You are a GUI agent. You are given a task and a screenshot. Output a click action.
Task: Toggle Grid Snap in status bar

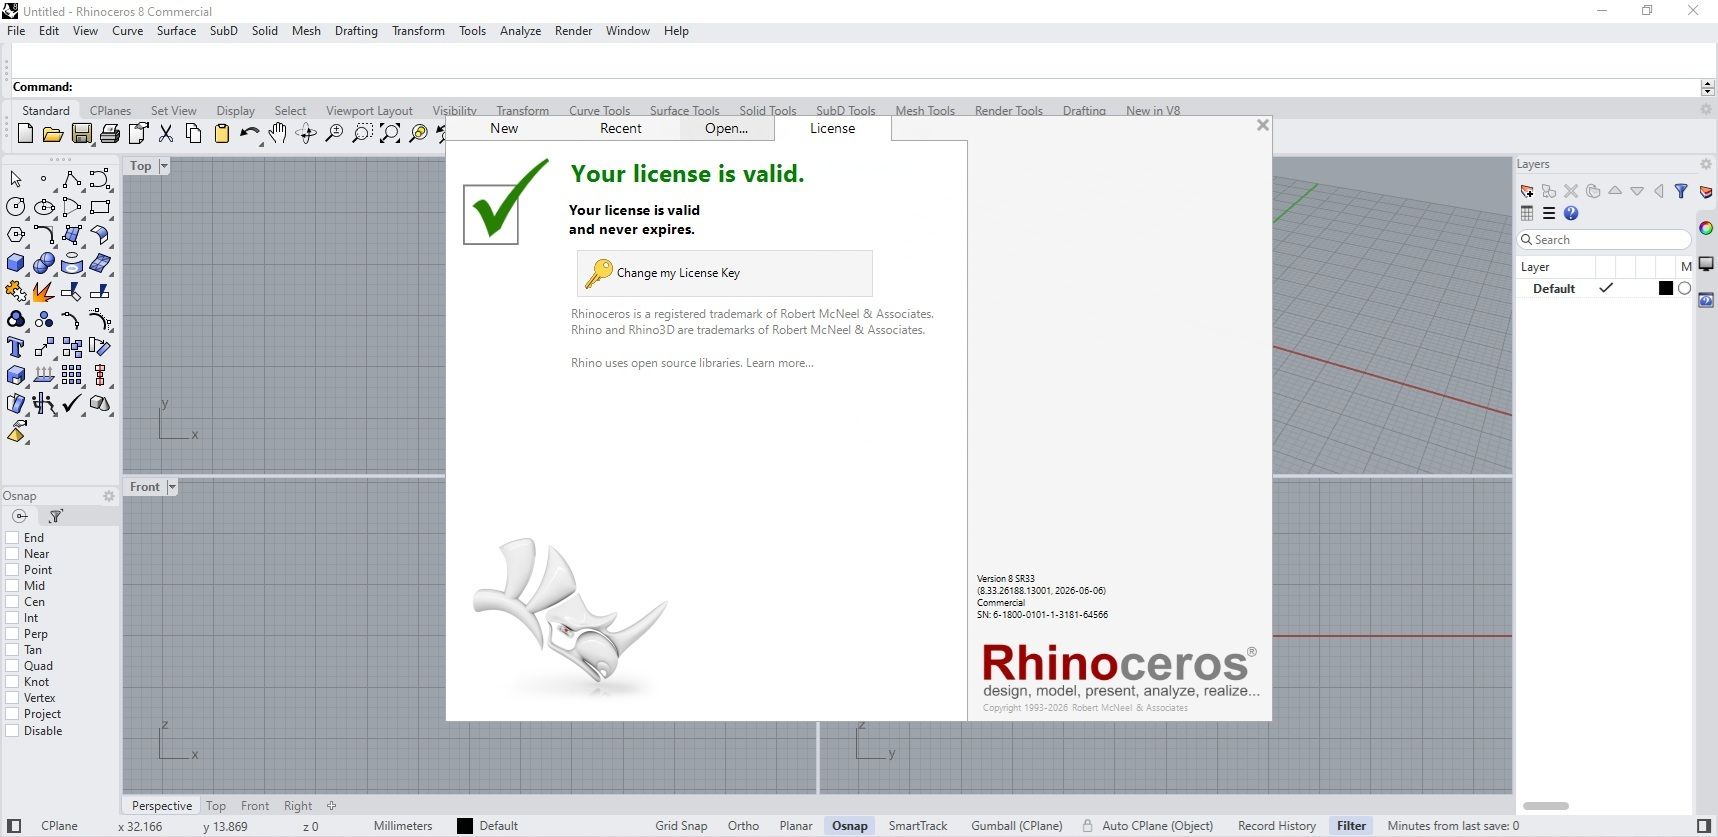(x=681, y=826)
